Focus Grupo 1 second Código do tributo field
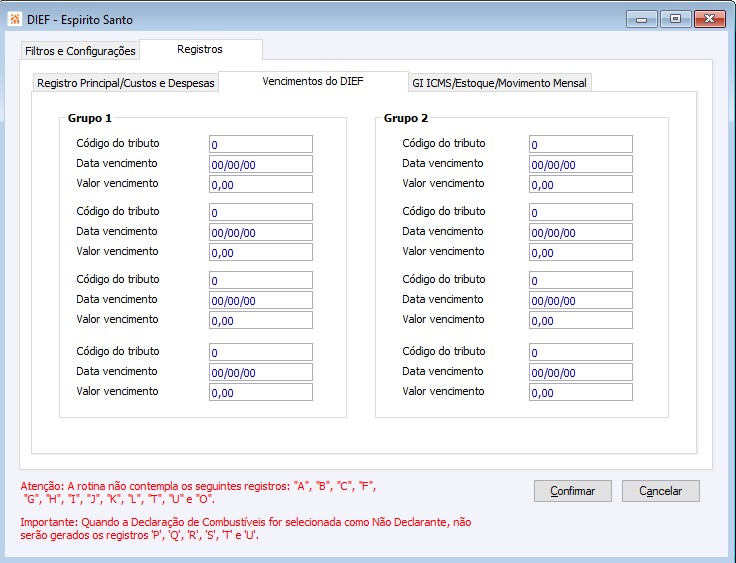 click(x=261, y=212)
